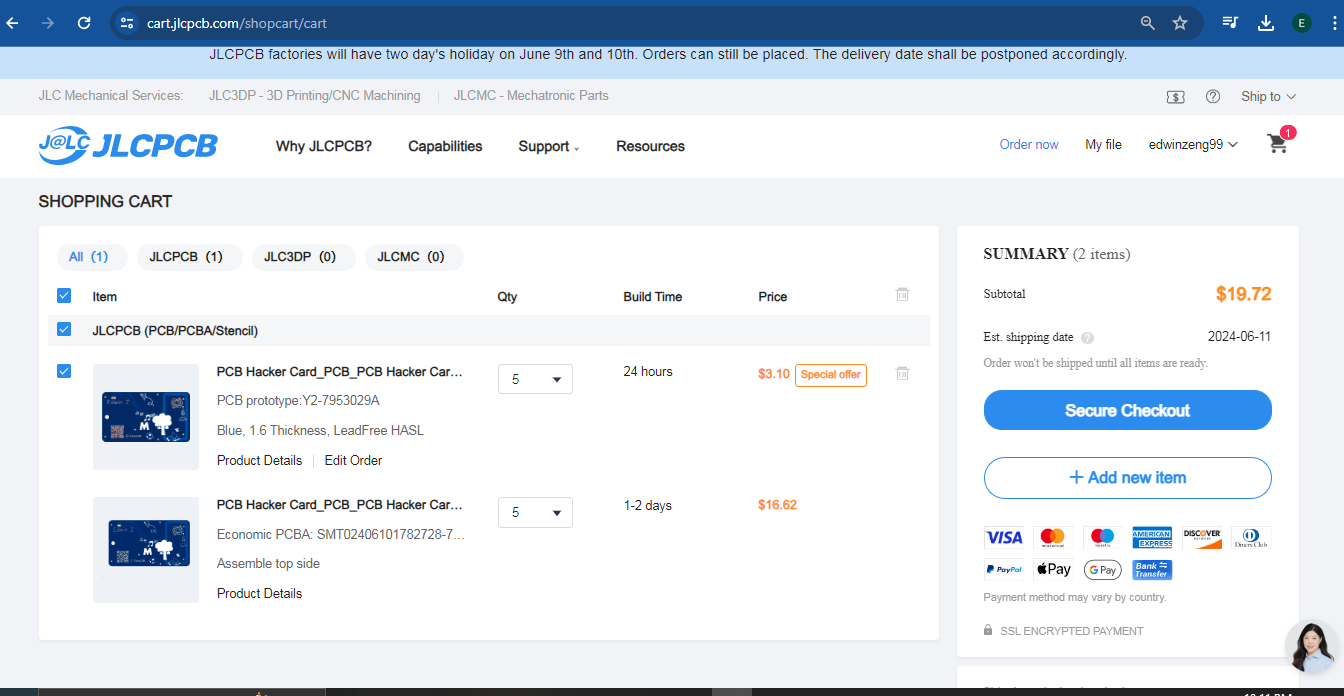Open the Why JLCPCB? menu item

[x=324, y=146]
